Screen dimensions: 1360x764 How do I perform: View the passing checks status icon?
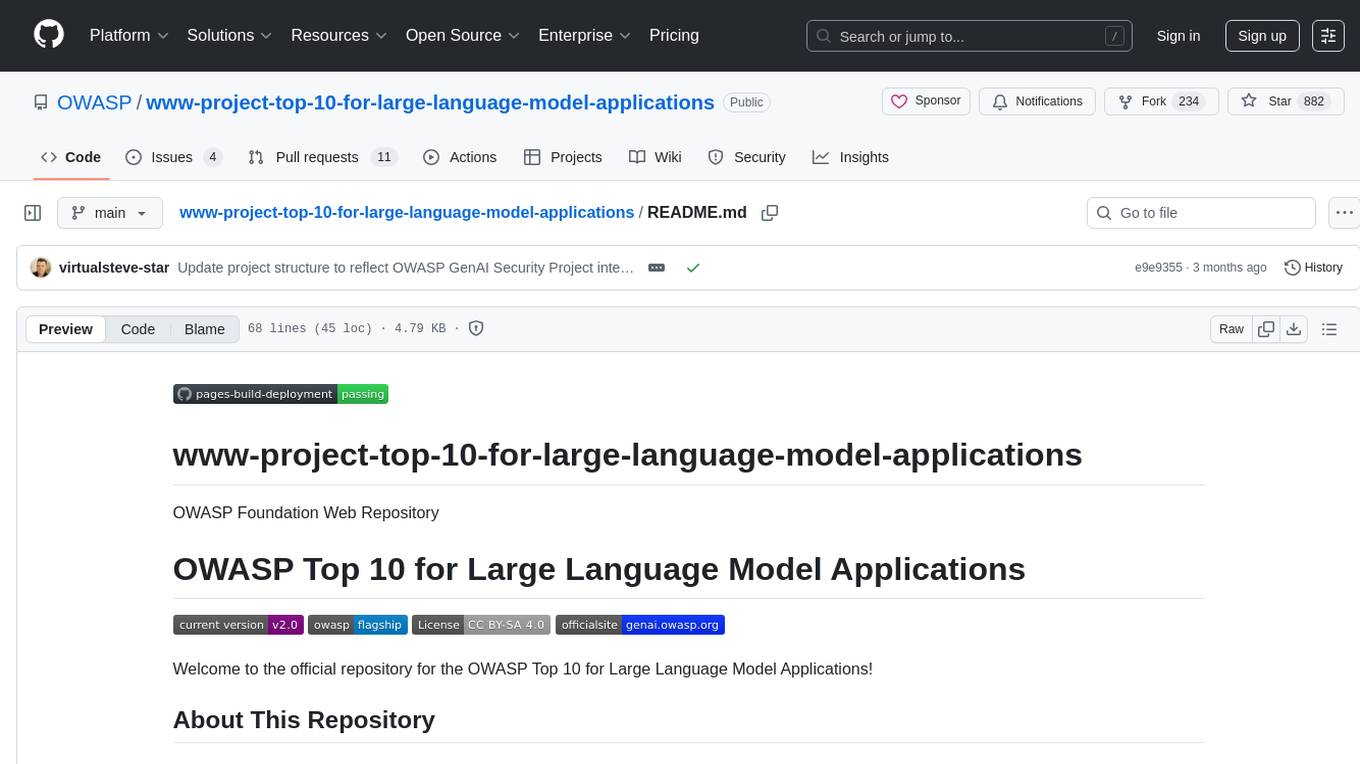693,268
